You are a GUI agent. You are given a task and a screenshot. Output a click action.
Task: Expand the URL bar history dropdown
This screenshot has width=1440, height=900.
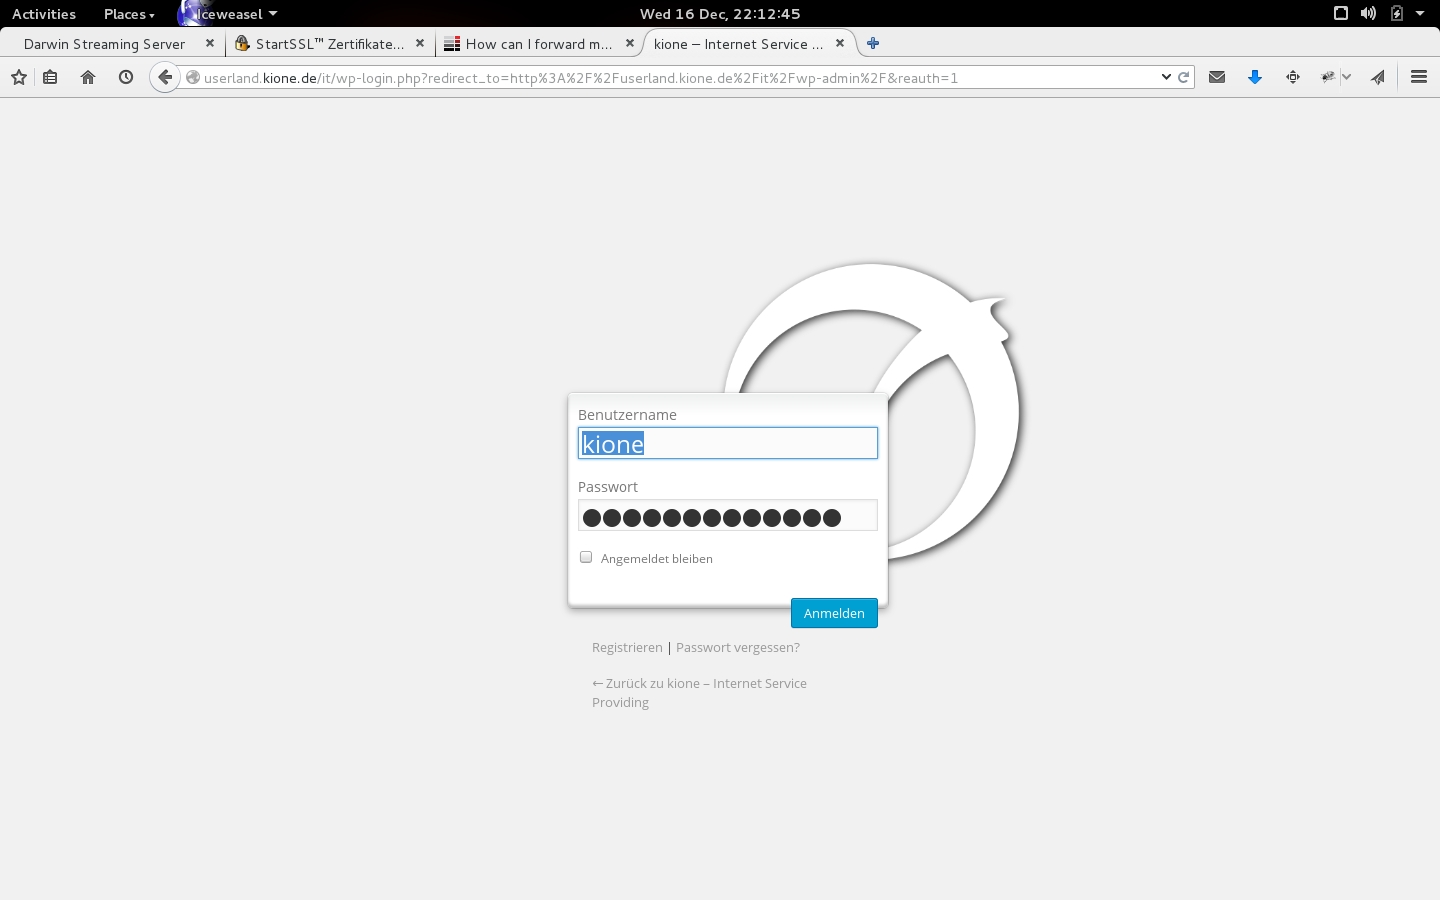tap(1166, 77)
